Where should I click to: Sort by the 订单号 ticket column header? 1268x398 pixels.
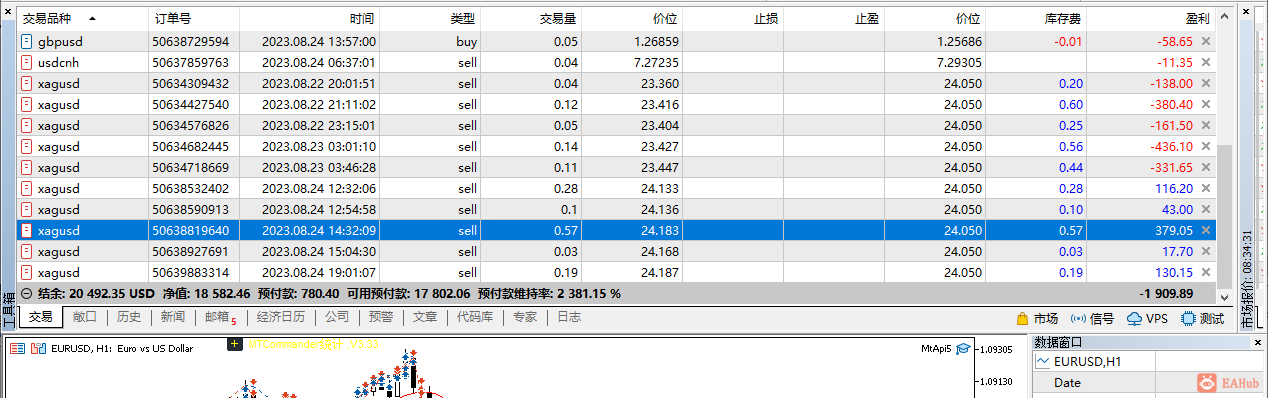194,18
